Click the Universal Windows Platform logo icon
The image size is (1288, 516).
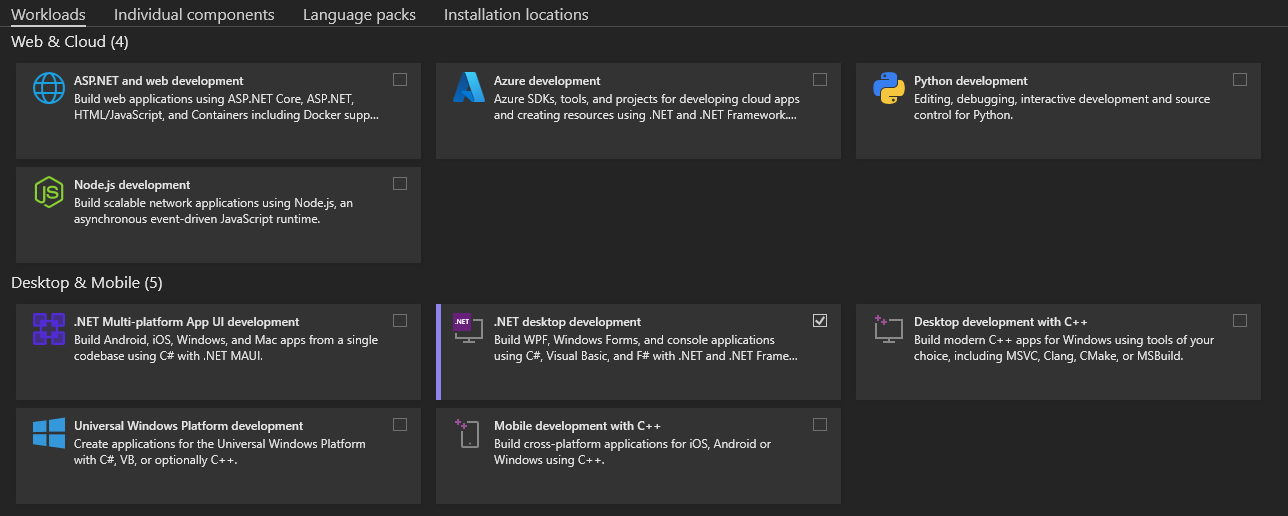(49, 433)
